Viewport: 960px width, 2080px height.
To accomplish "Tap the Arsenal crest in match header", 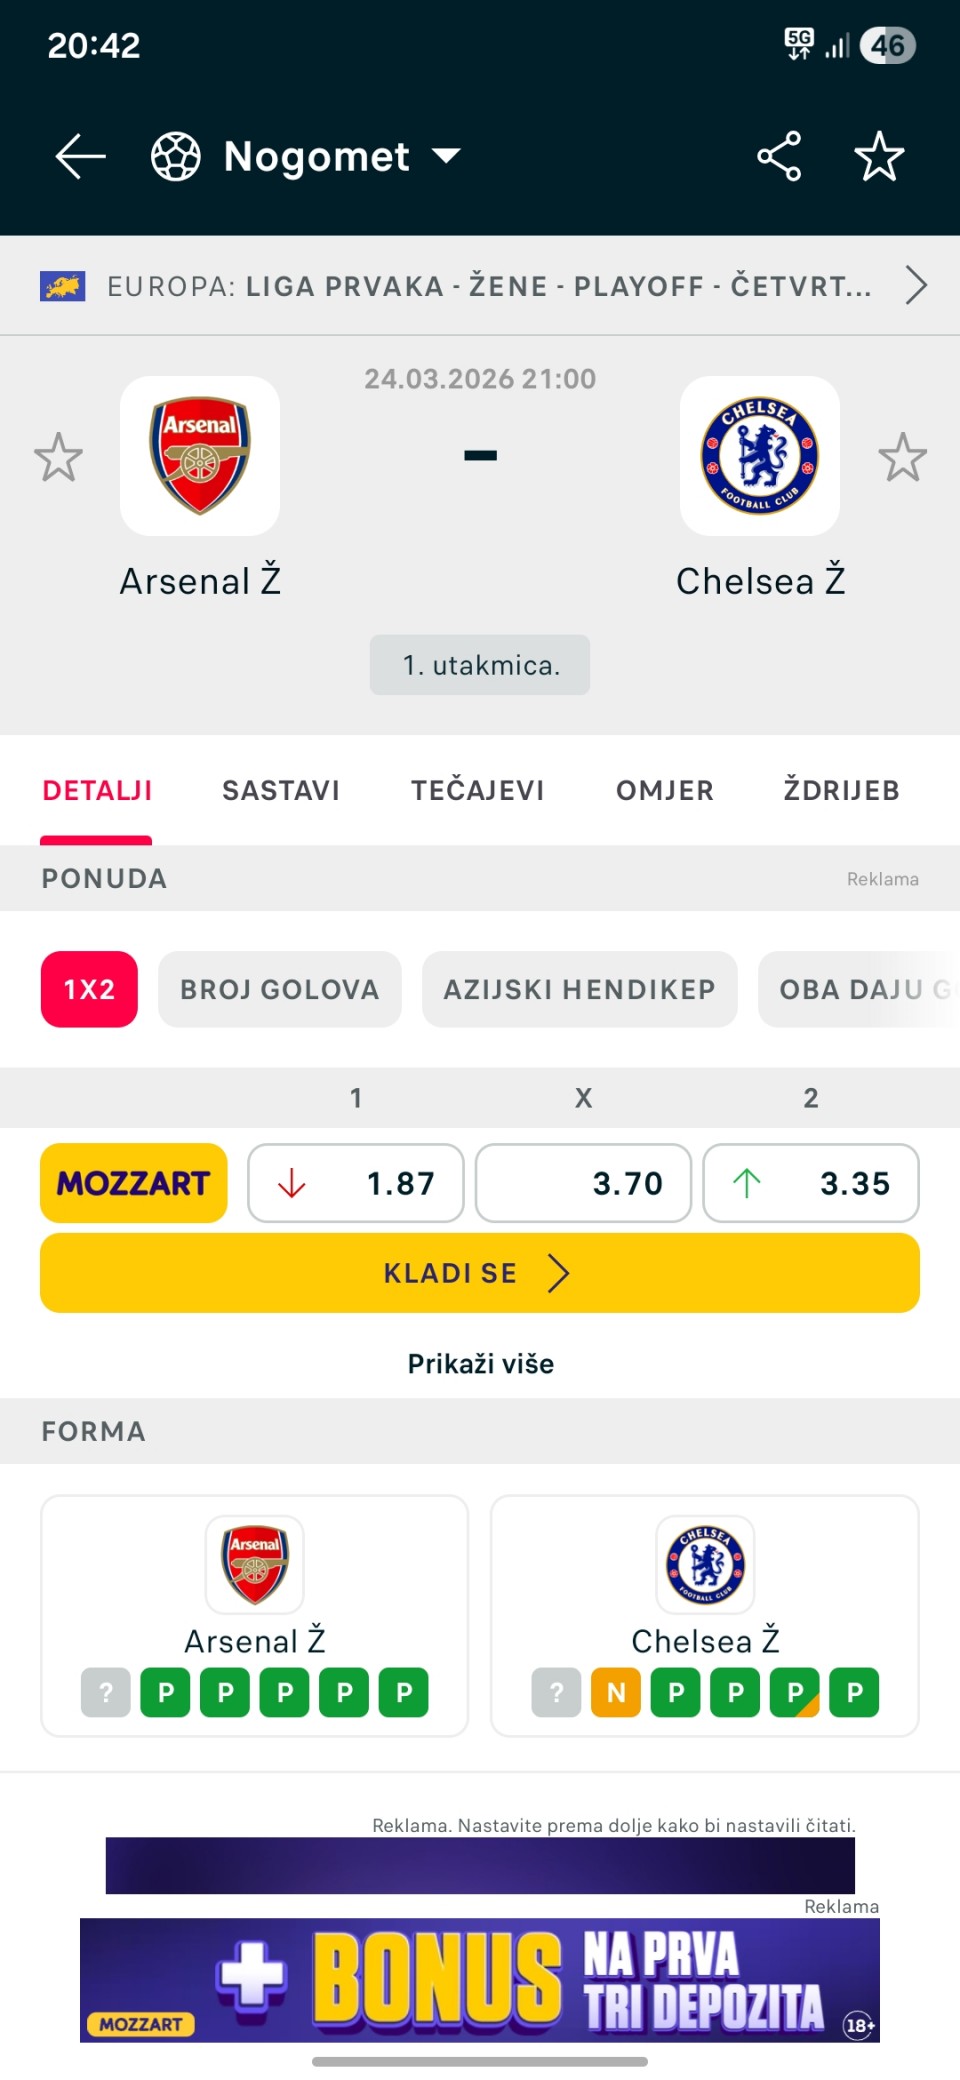I will (x=200, y=456).
